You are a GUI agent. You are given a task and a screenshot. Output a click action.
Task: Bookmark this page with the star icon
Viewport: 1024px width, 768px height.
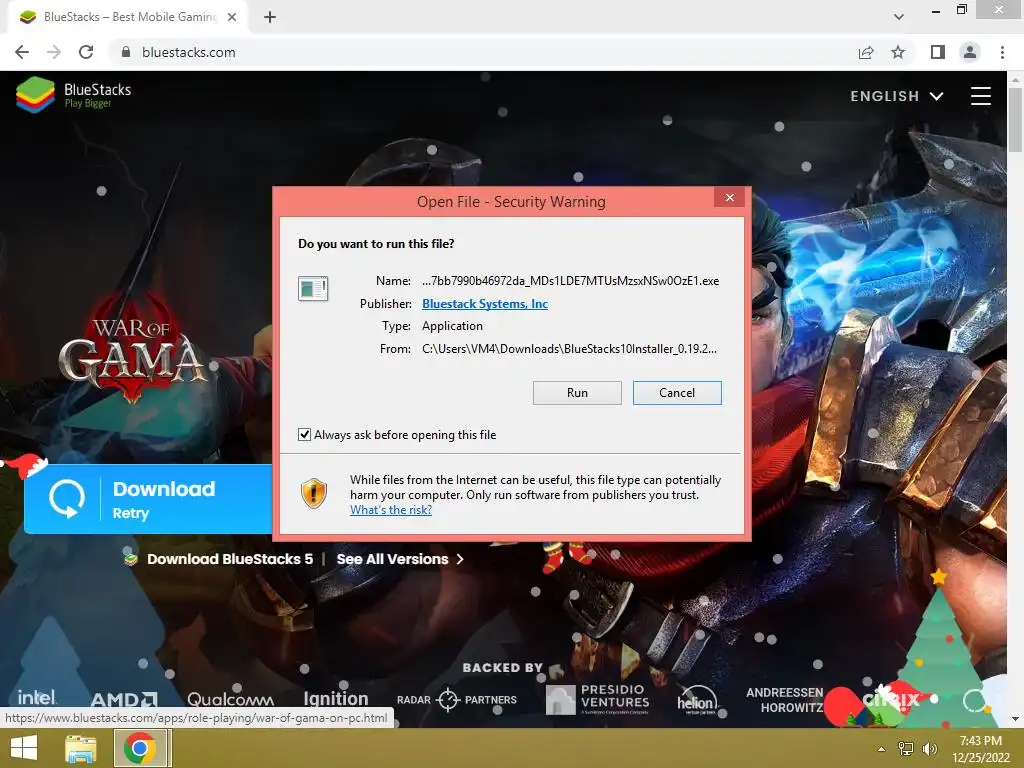point(898,52)
